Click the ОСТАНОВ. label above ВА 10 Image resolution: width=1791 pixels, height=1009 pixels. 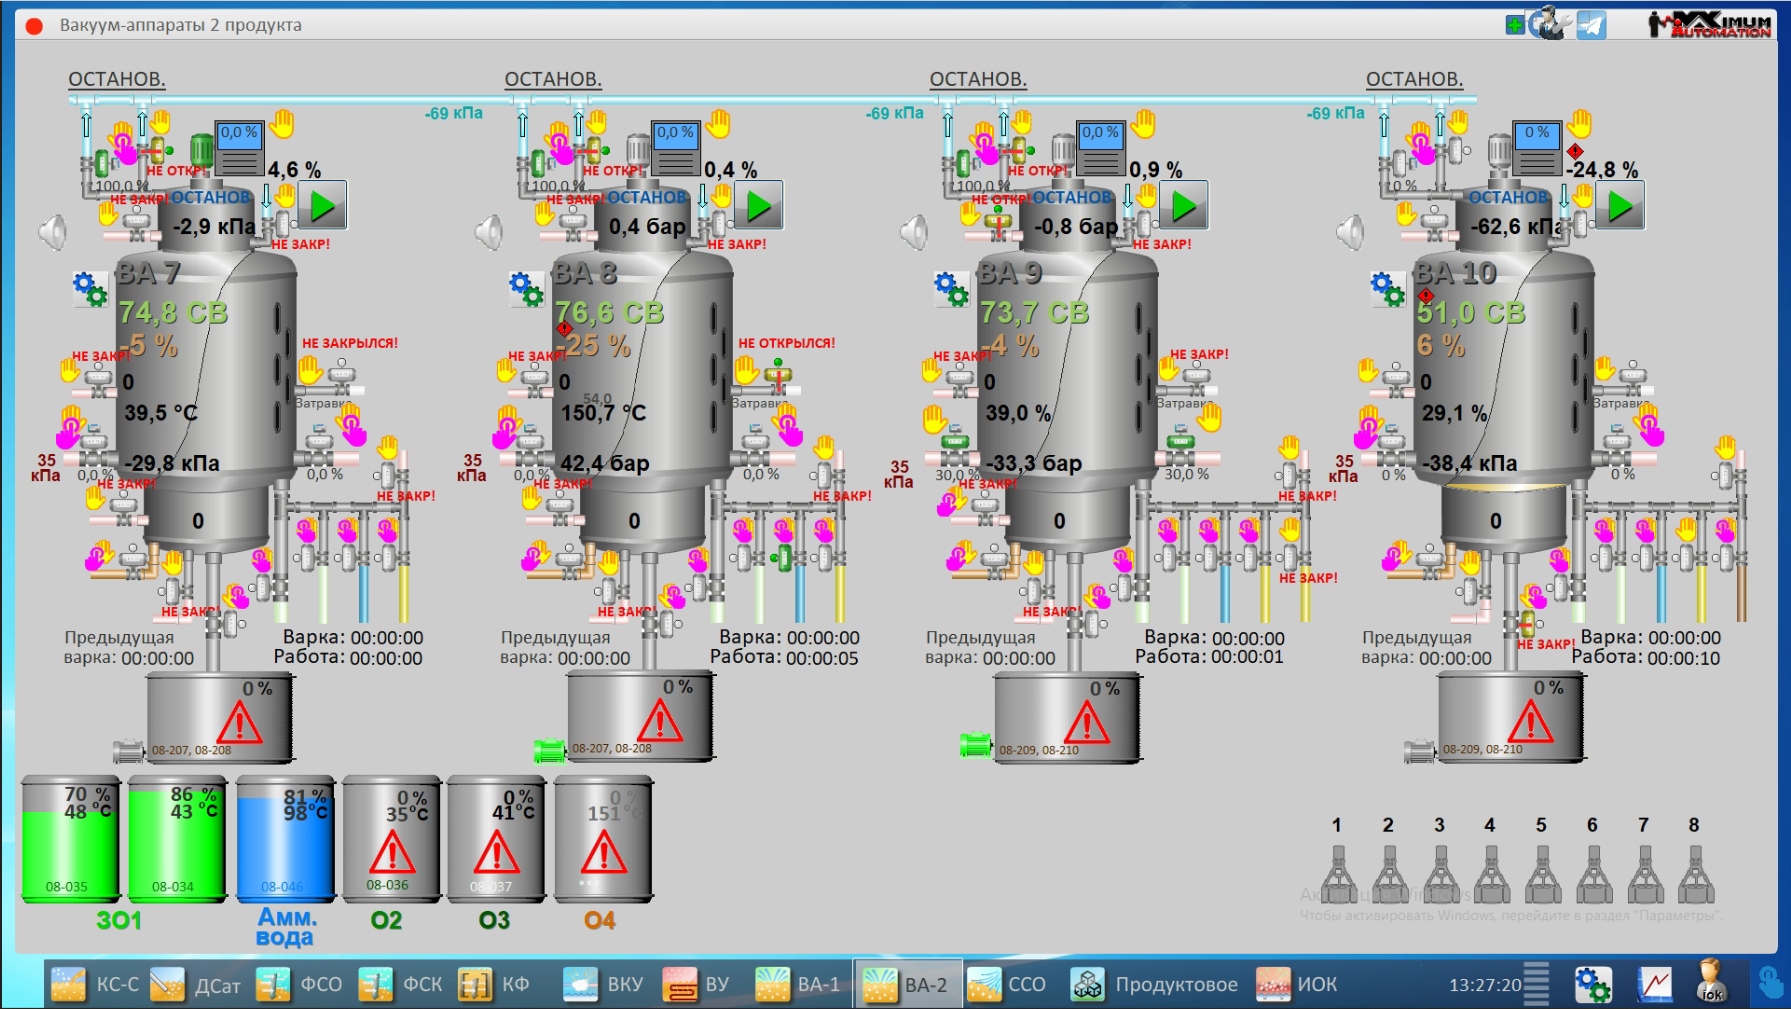[1414, 79]
